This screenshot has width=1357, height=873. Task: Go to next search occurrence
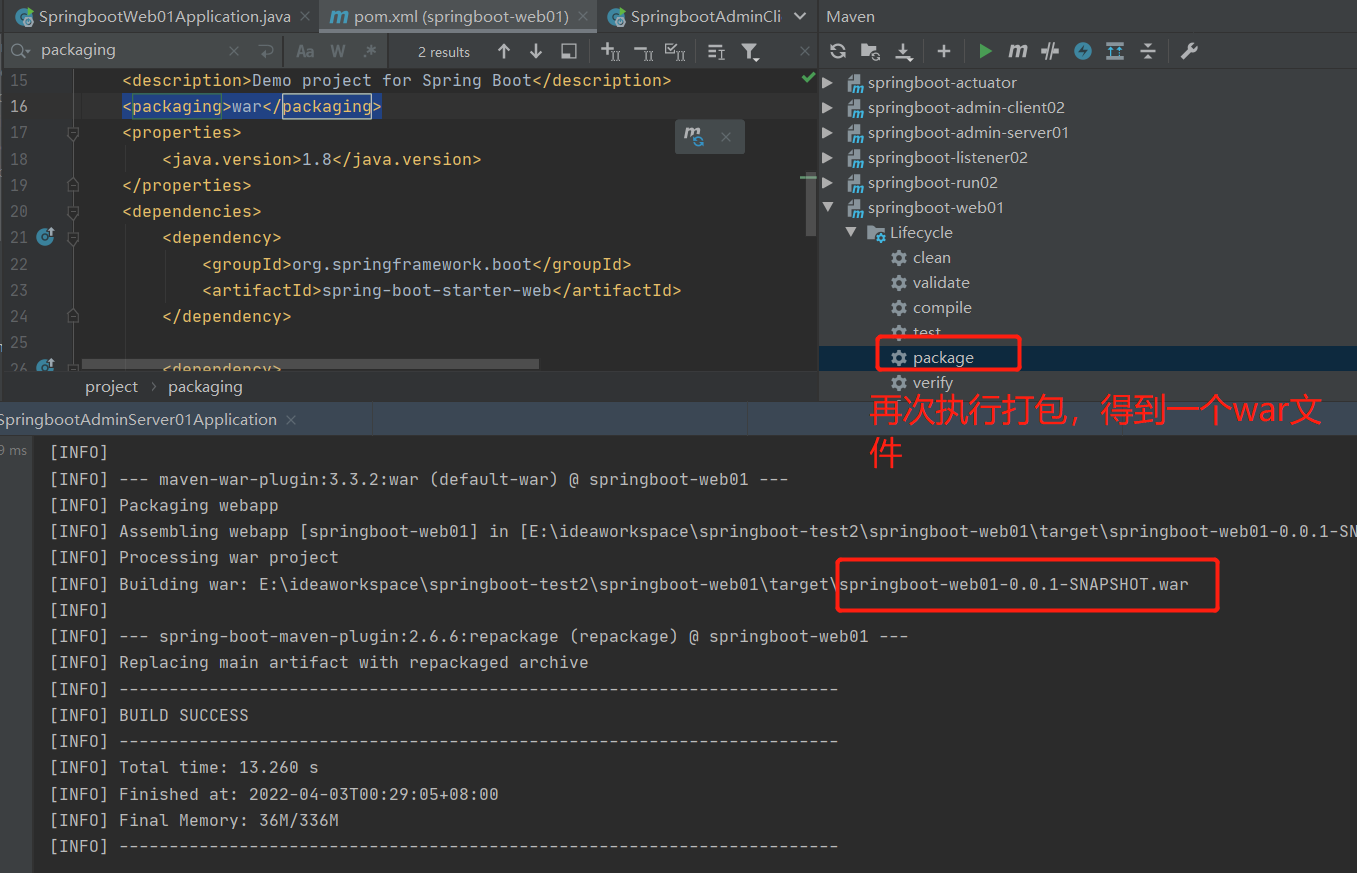point(536,51)
